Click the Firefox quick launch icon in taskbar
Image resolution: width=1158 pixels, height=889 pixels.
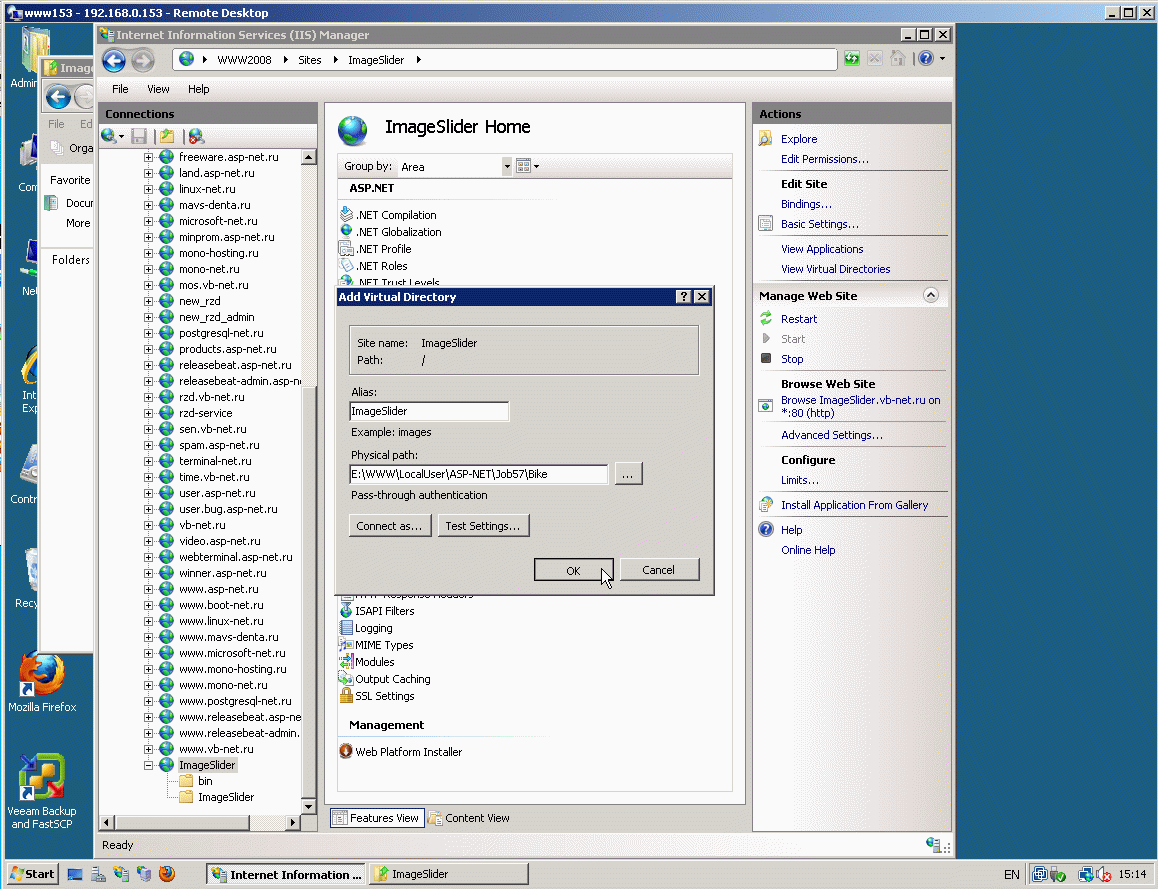(x=168, y=874)
